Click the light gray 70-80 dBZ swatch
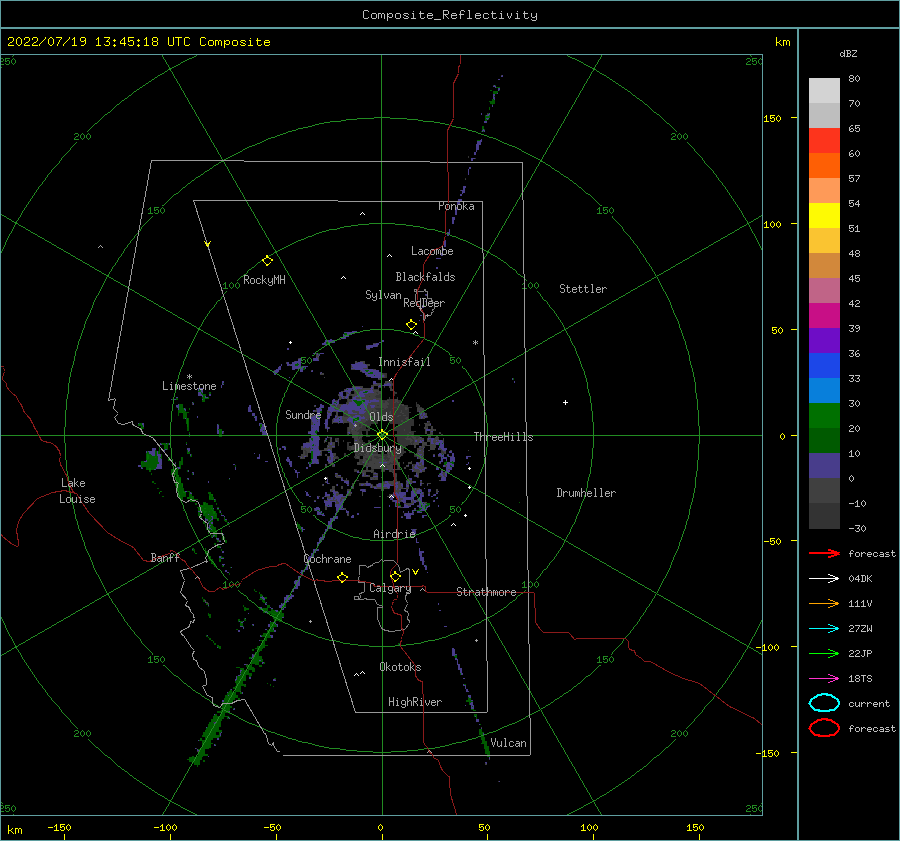Screen dimensions: 900x841 pos(824,91)
